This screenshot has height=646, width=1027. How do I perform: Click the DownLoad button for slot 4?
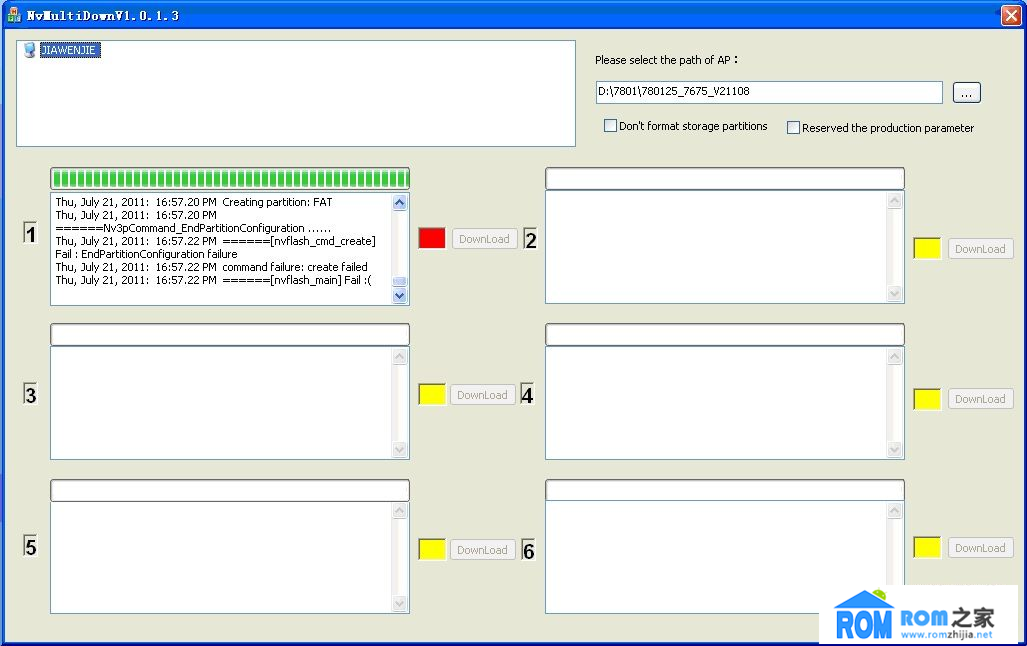[980, 399]
